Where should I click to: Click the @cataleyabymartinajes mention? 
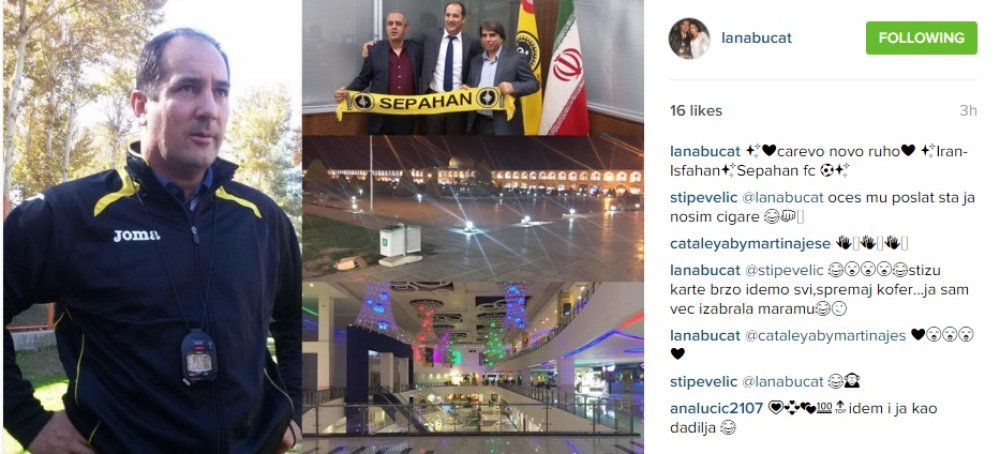tap(826, 335)
